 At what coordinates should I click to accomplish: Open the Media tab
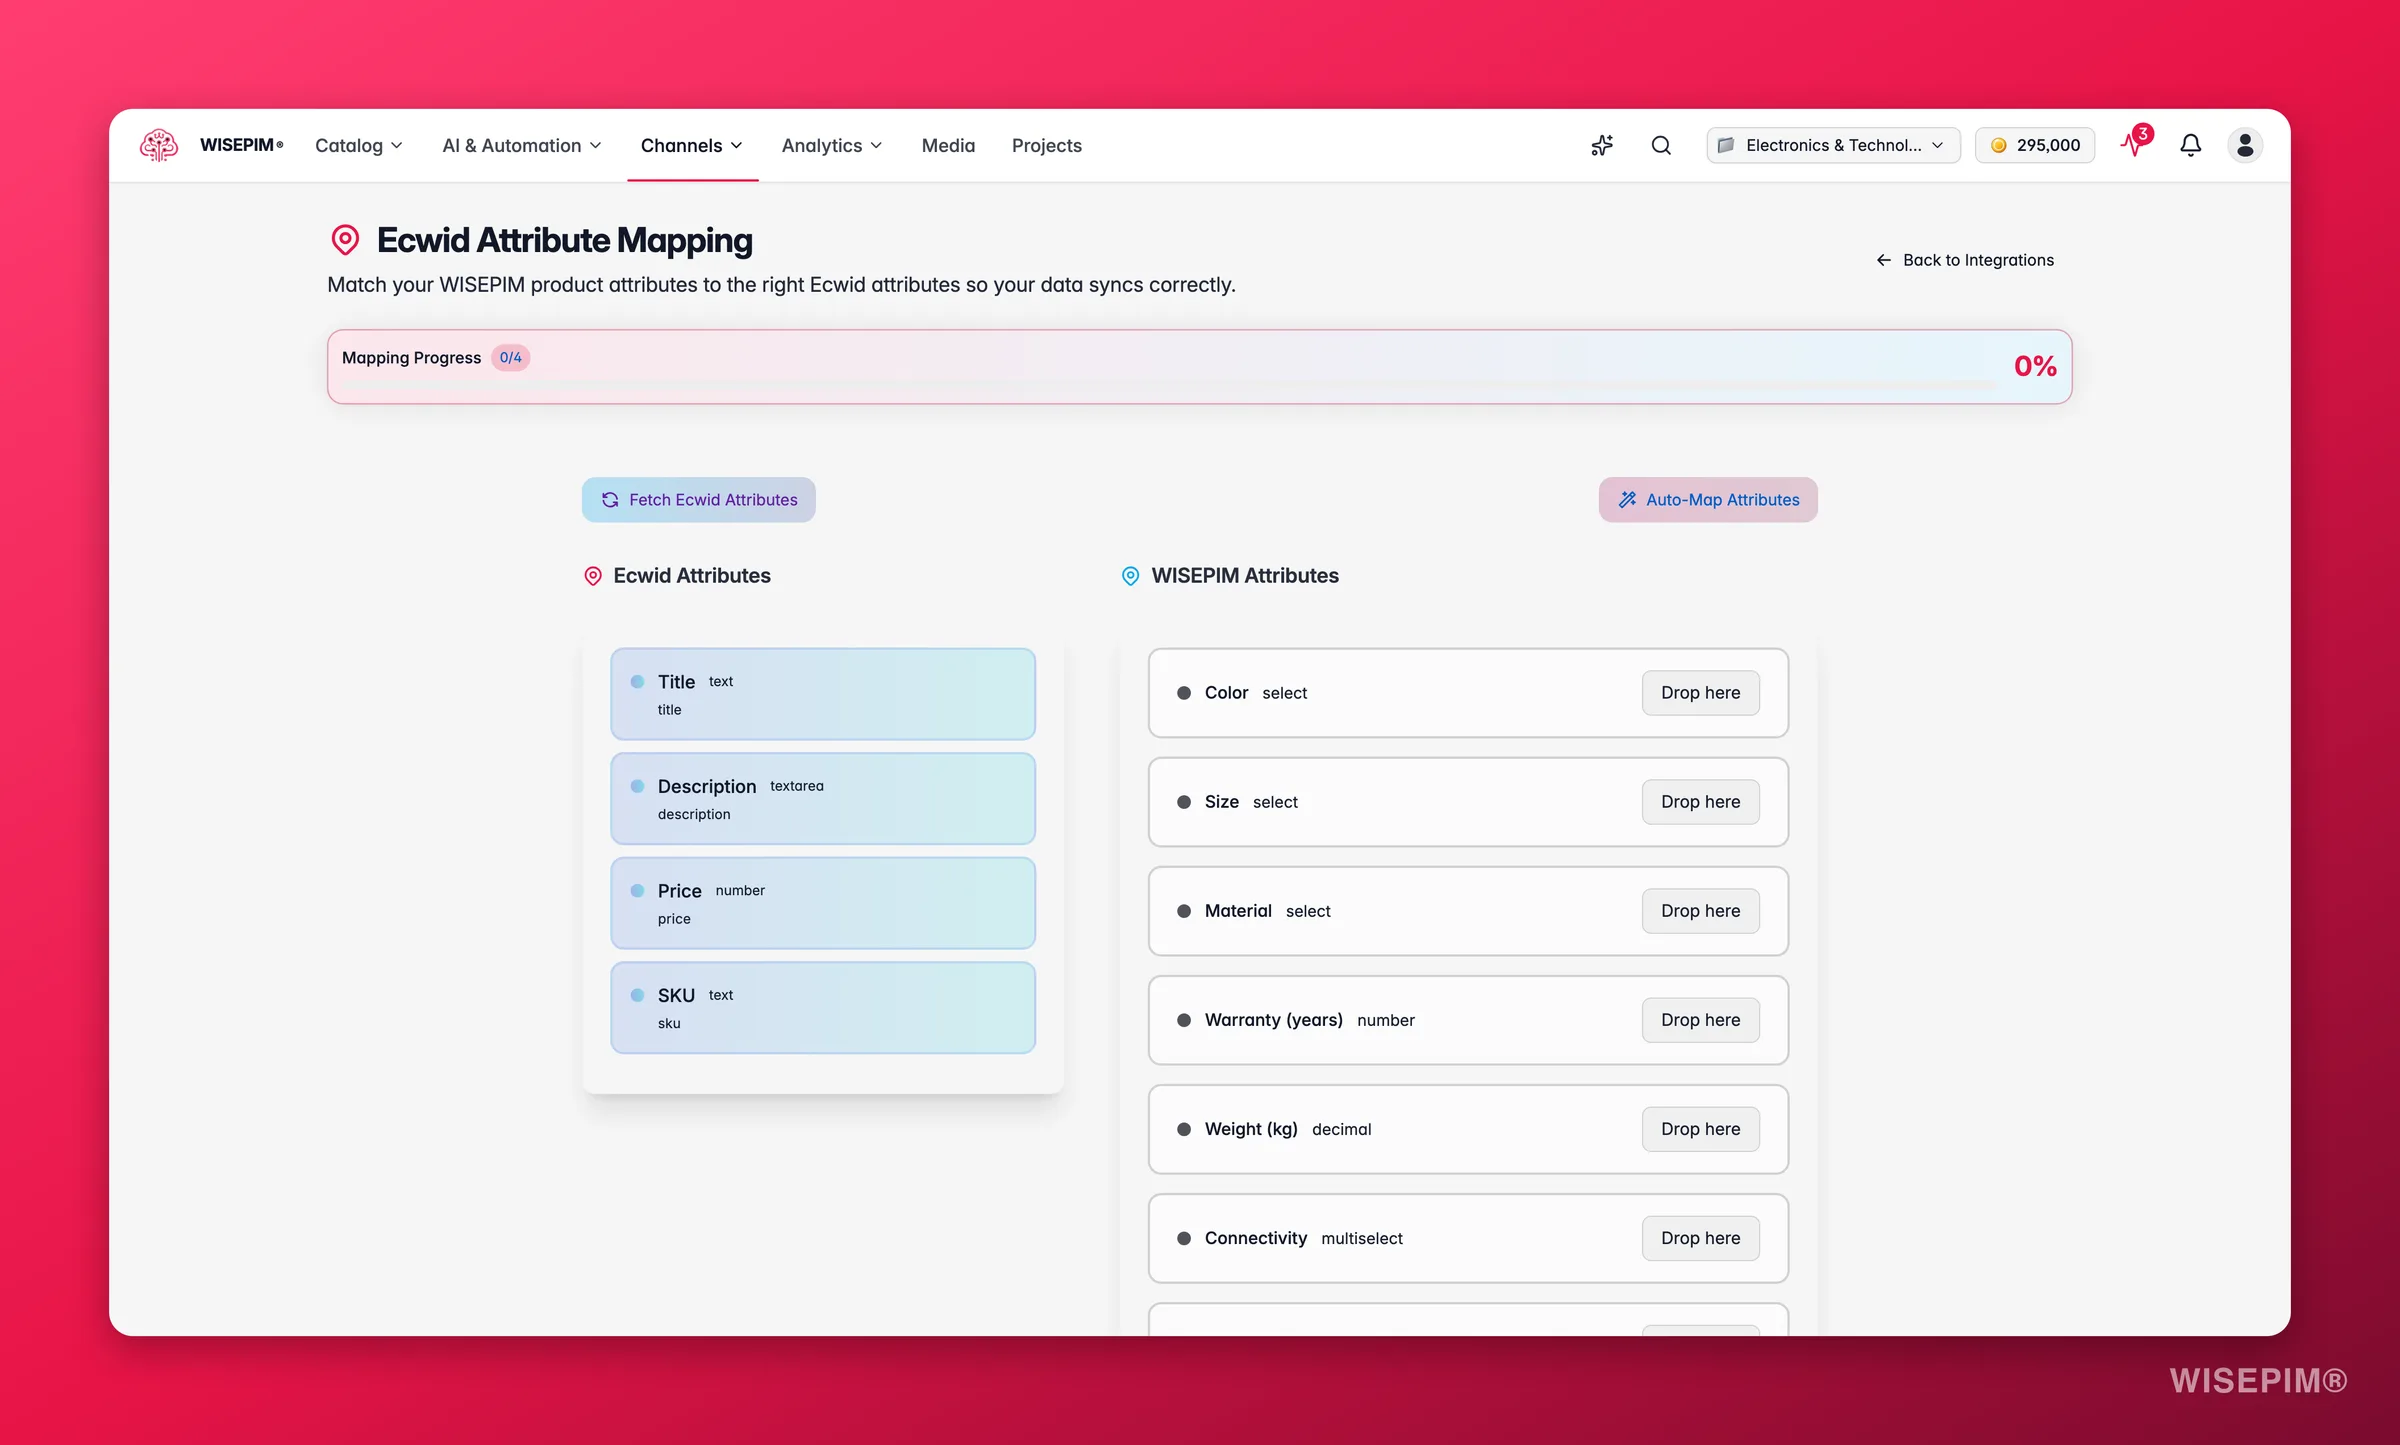click(x=948, y=145)
